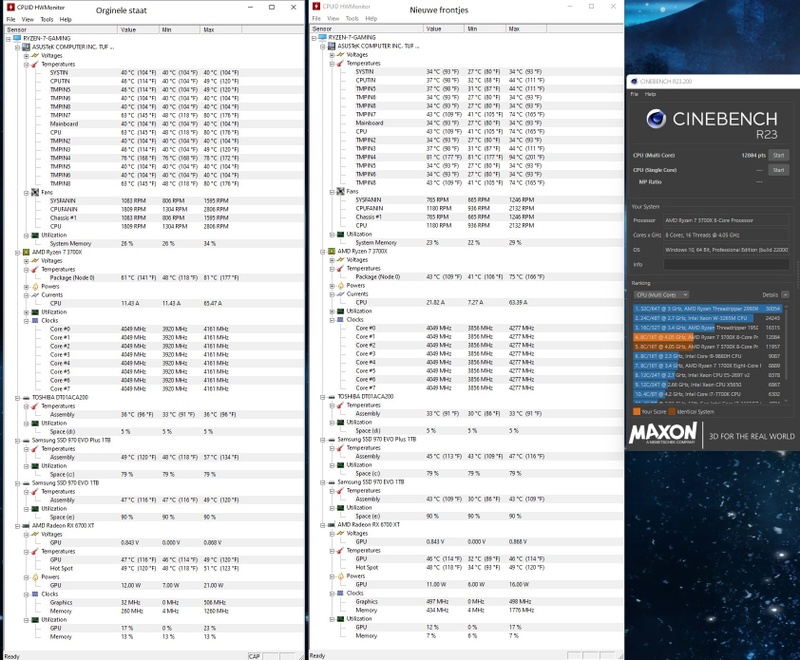
Task: Click Ryzen Currents icon in Nieuwe frontjes window
Action: tap(340, 294)
